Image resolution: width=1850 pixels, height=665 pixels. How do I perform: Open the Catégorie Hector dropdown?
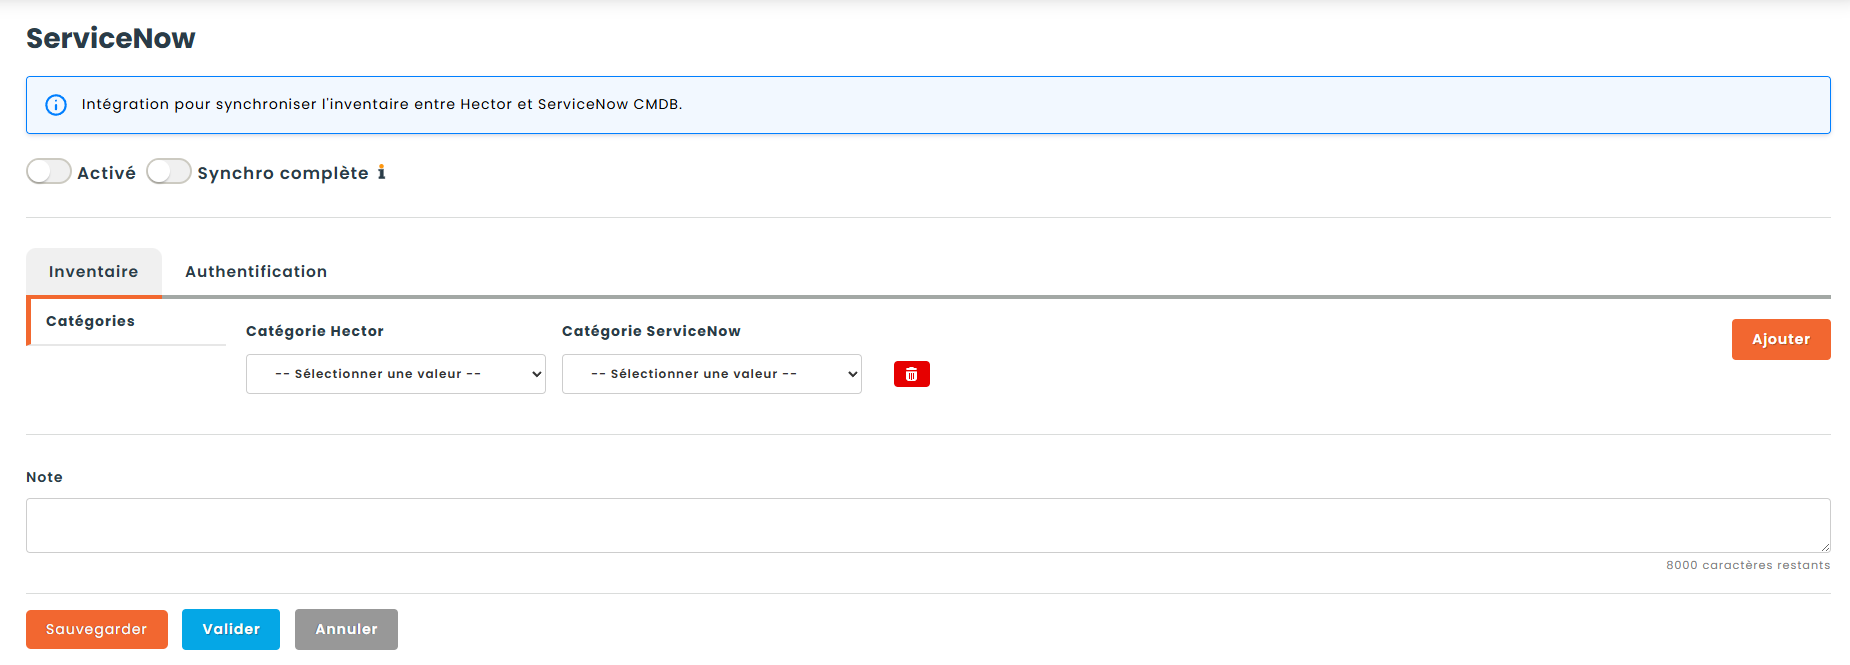[x=395, y=374]
